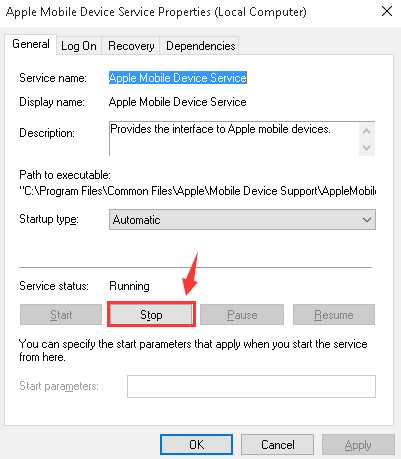Focus the Start parameters field
The height and width of the screenshot is (459, 401).
(251, 386)
